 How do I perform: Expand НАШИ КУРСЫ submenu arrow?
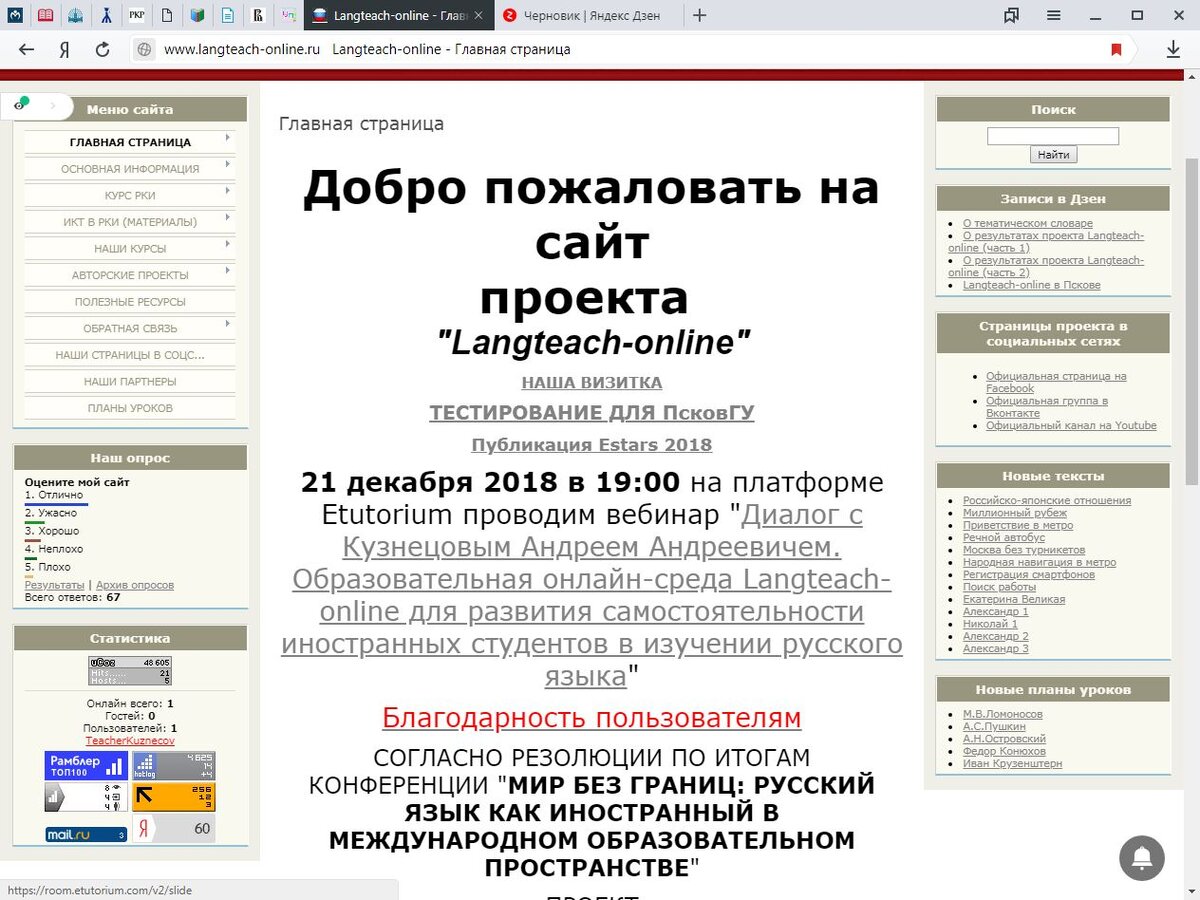click(228, 243)
